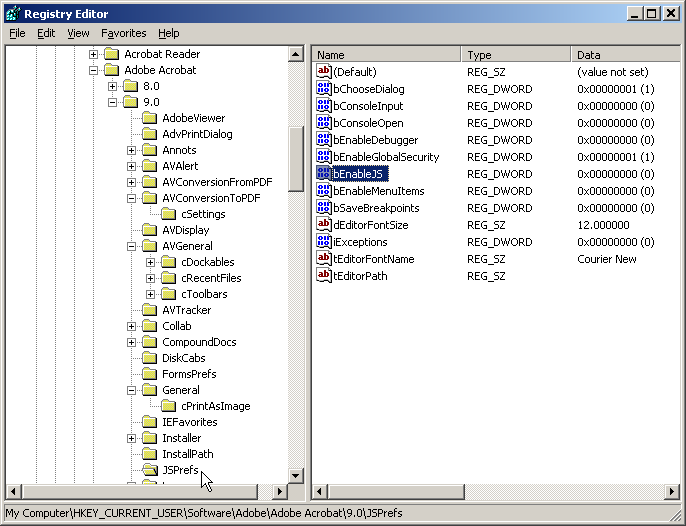
Task: Click the string icon beside tEditorFontName
Action: [x=324, y=259]
